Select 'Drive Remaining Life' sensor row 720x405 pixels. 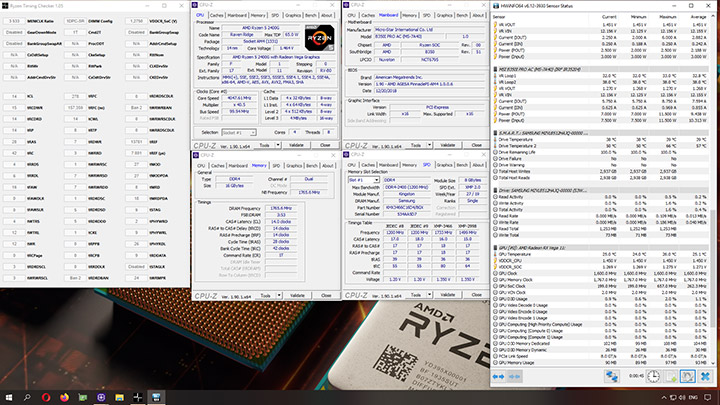(x=599, y=152)
